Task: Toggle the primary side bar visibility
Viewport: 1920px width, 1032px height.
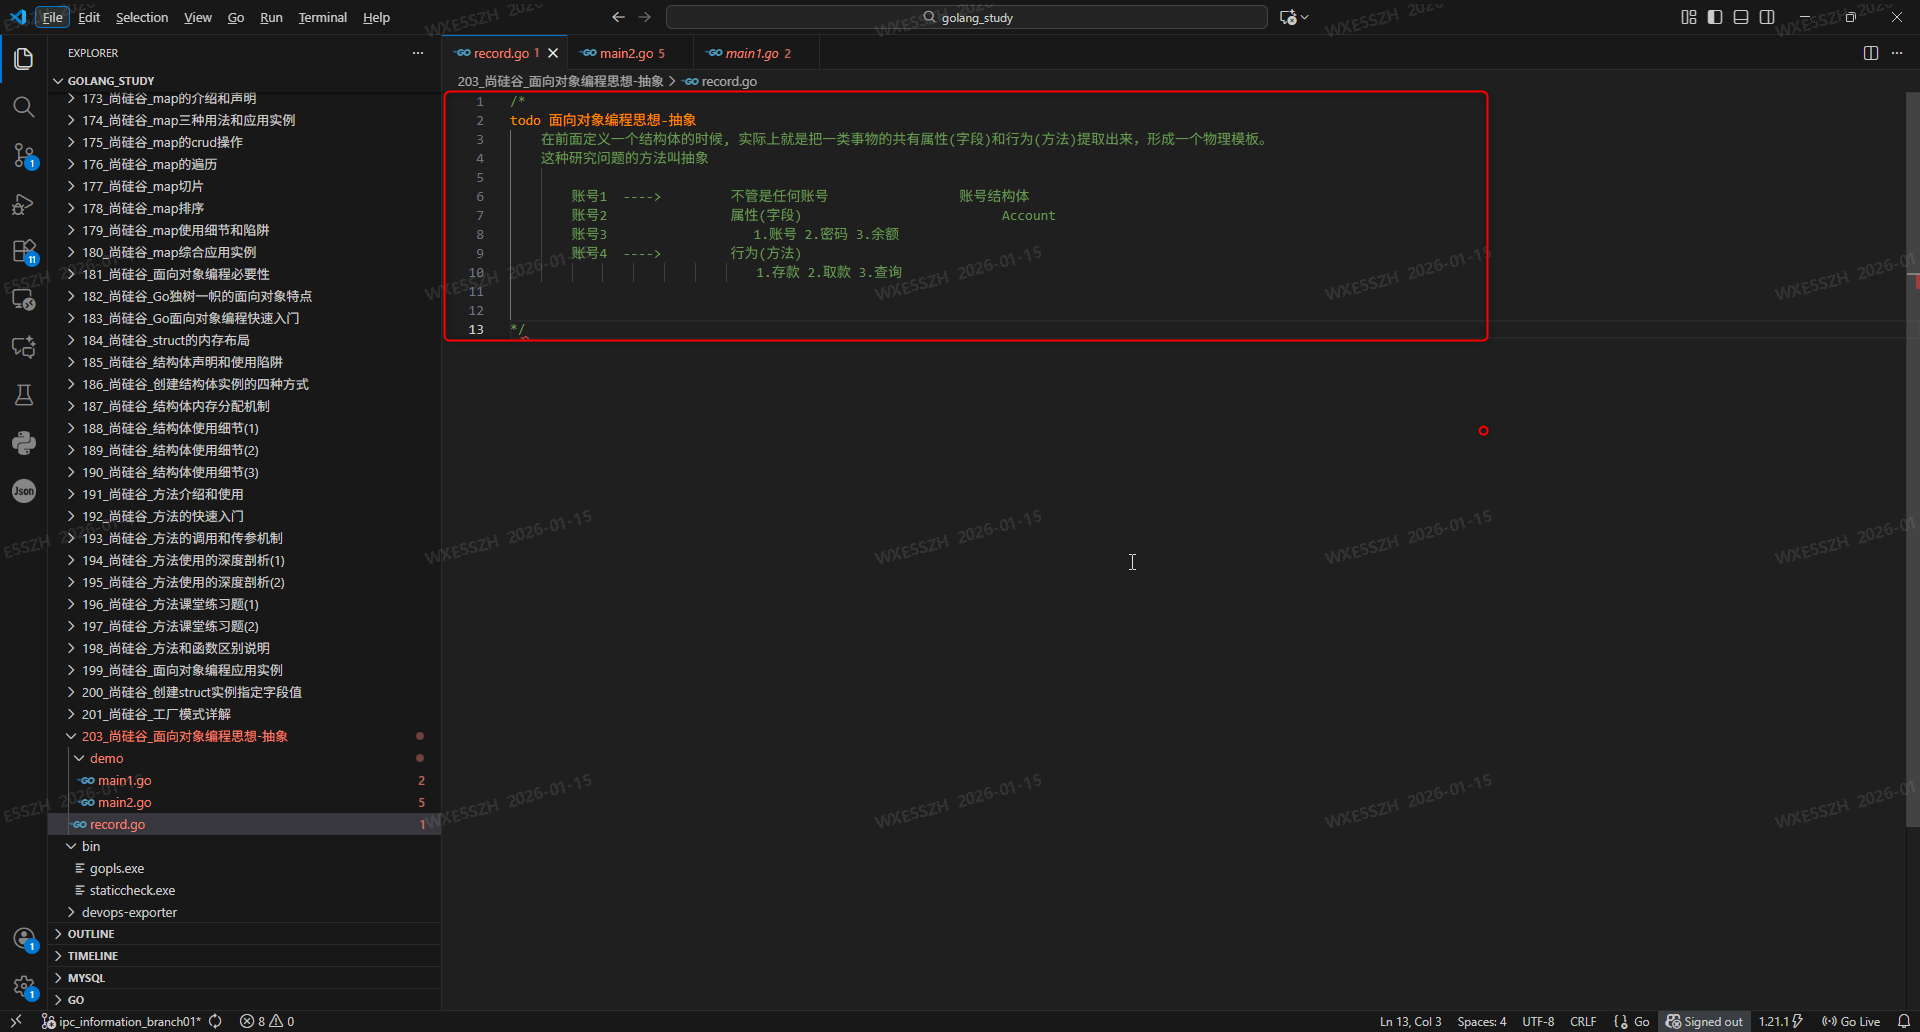Action: [1715, 17]
